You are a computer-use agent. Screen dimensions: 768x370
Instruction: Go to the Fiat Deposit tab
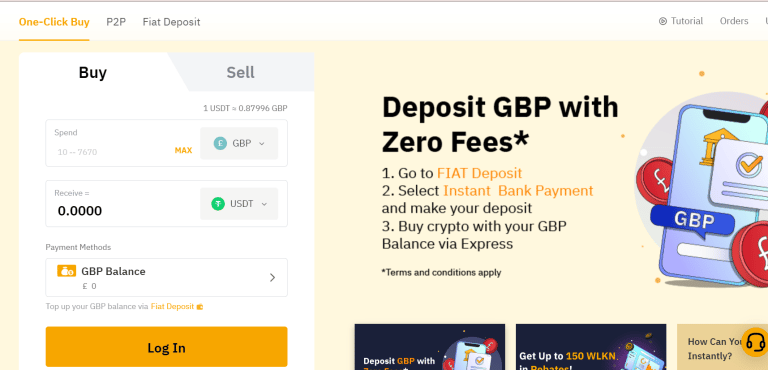coord(171,22)
